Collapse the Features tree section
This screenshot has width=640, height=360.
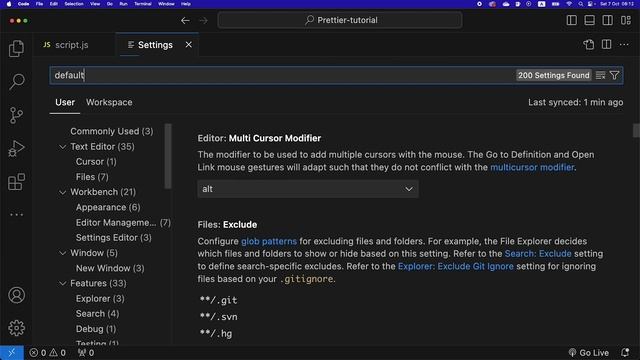(x=62, y=283)
